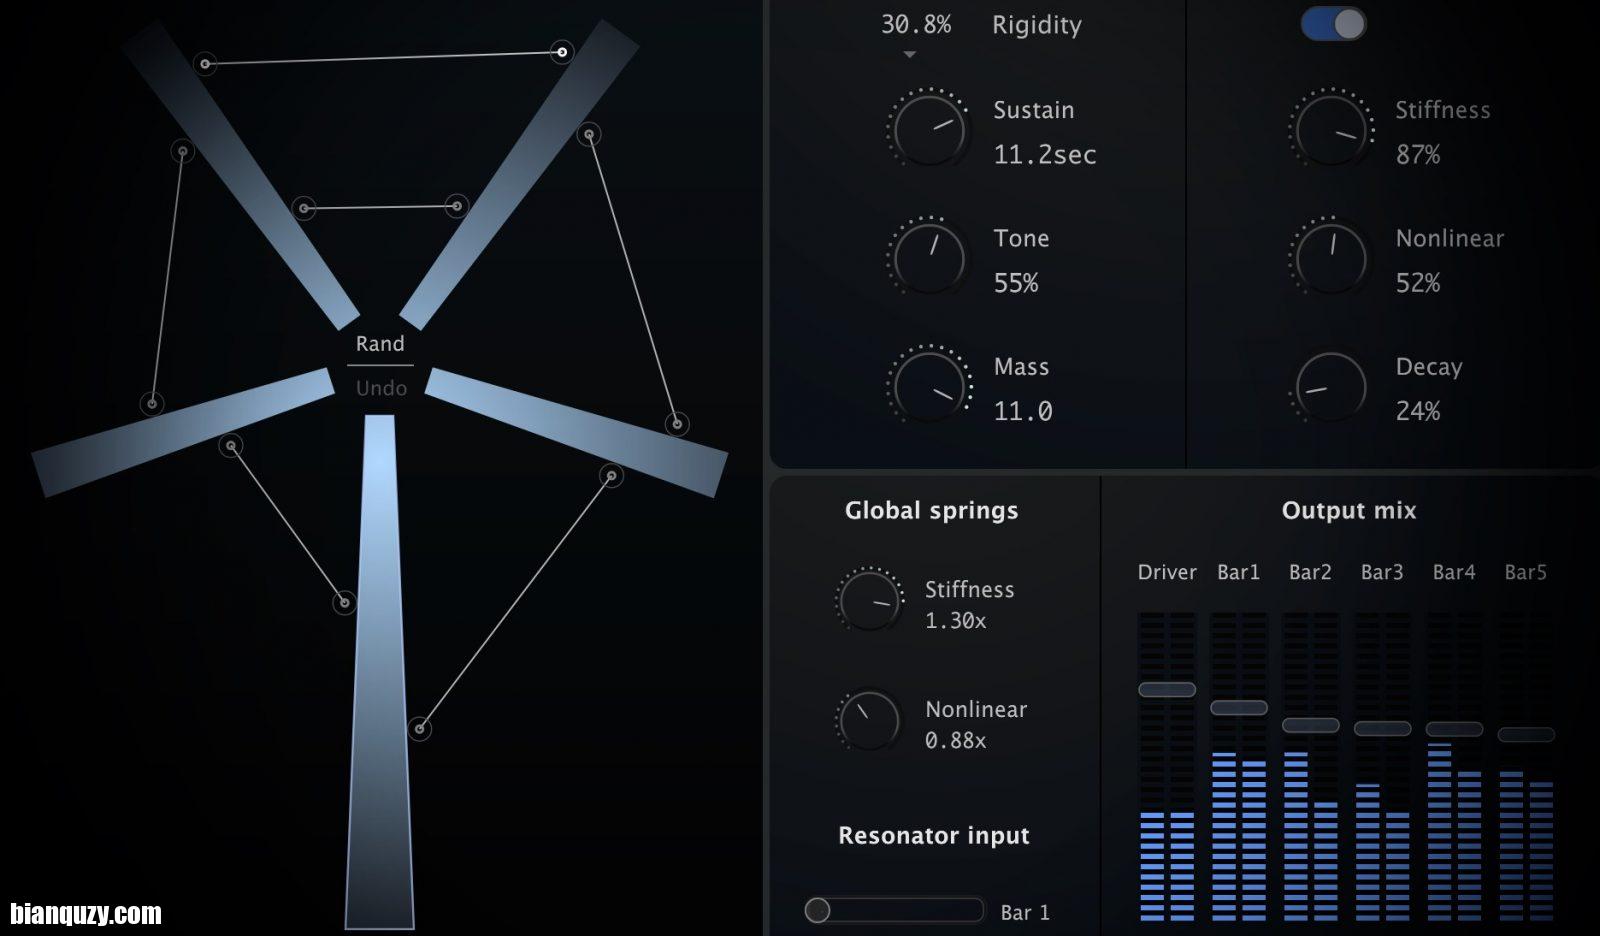This screenshot has height=936, width=1600.
Task: Click spring node right of center vertical bar
Action: [420, 728]
